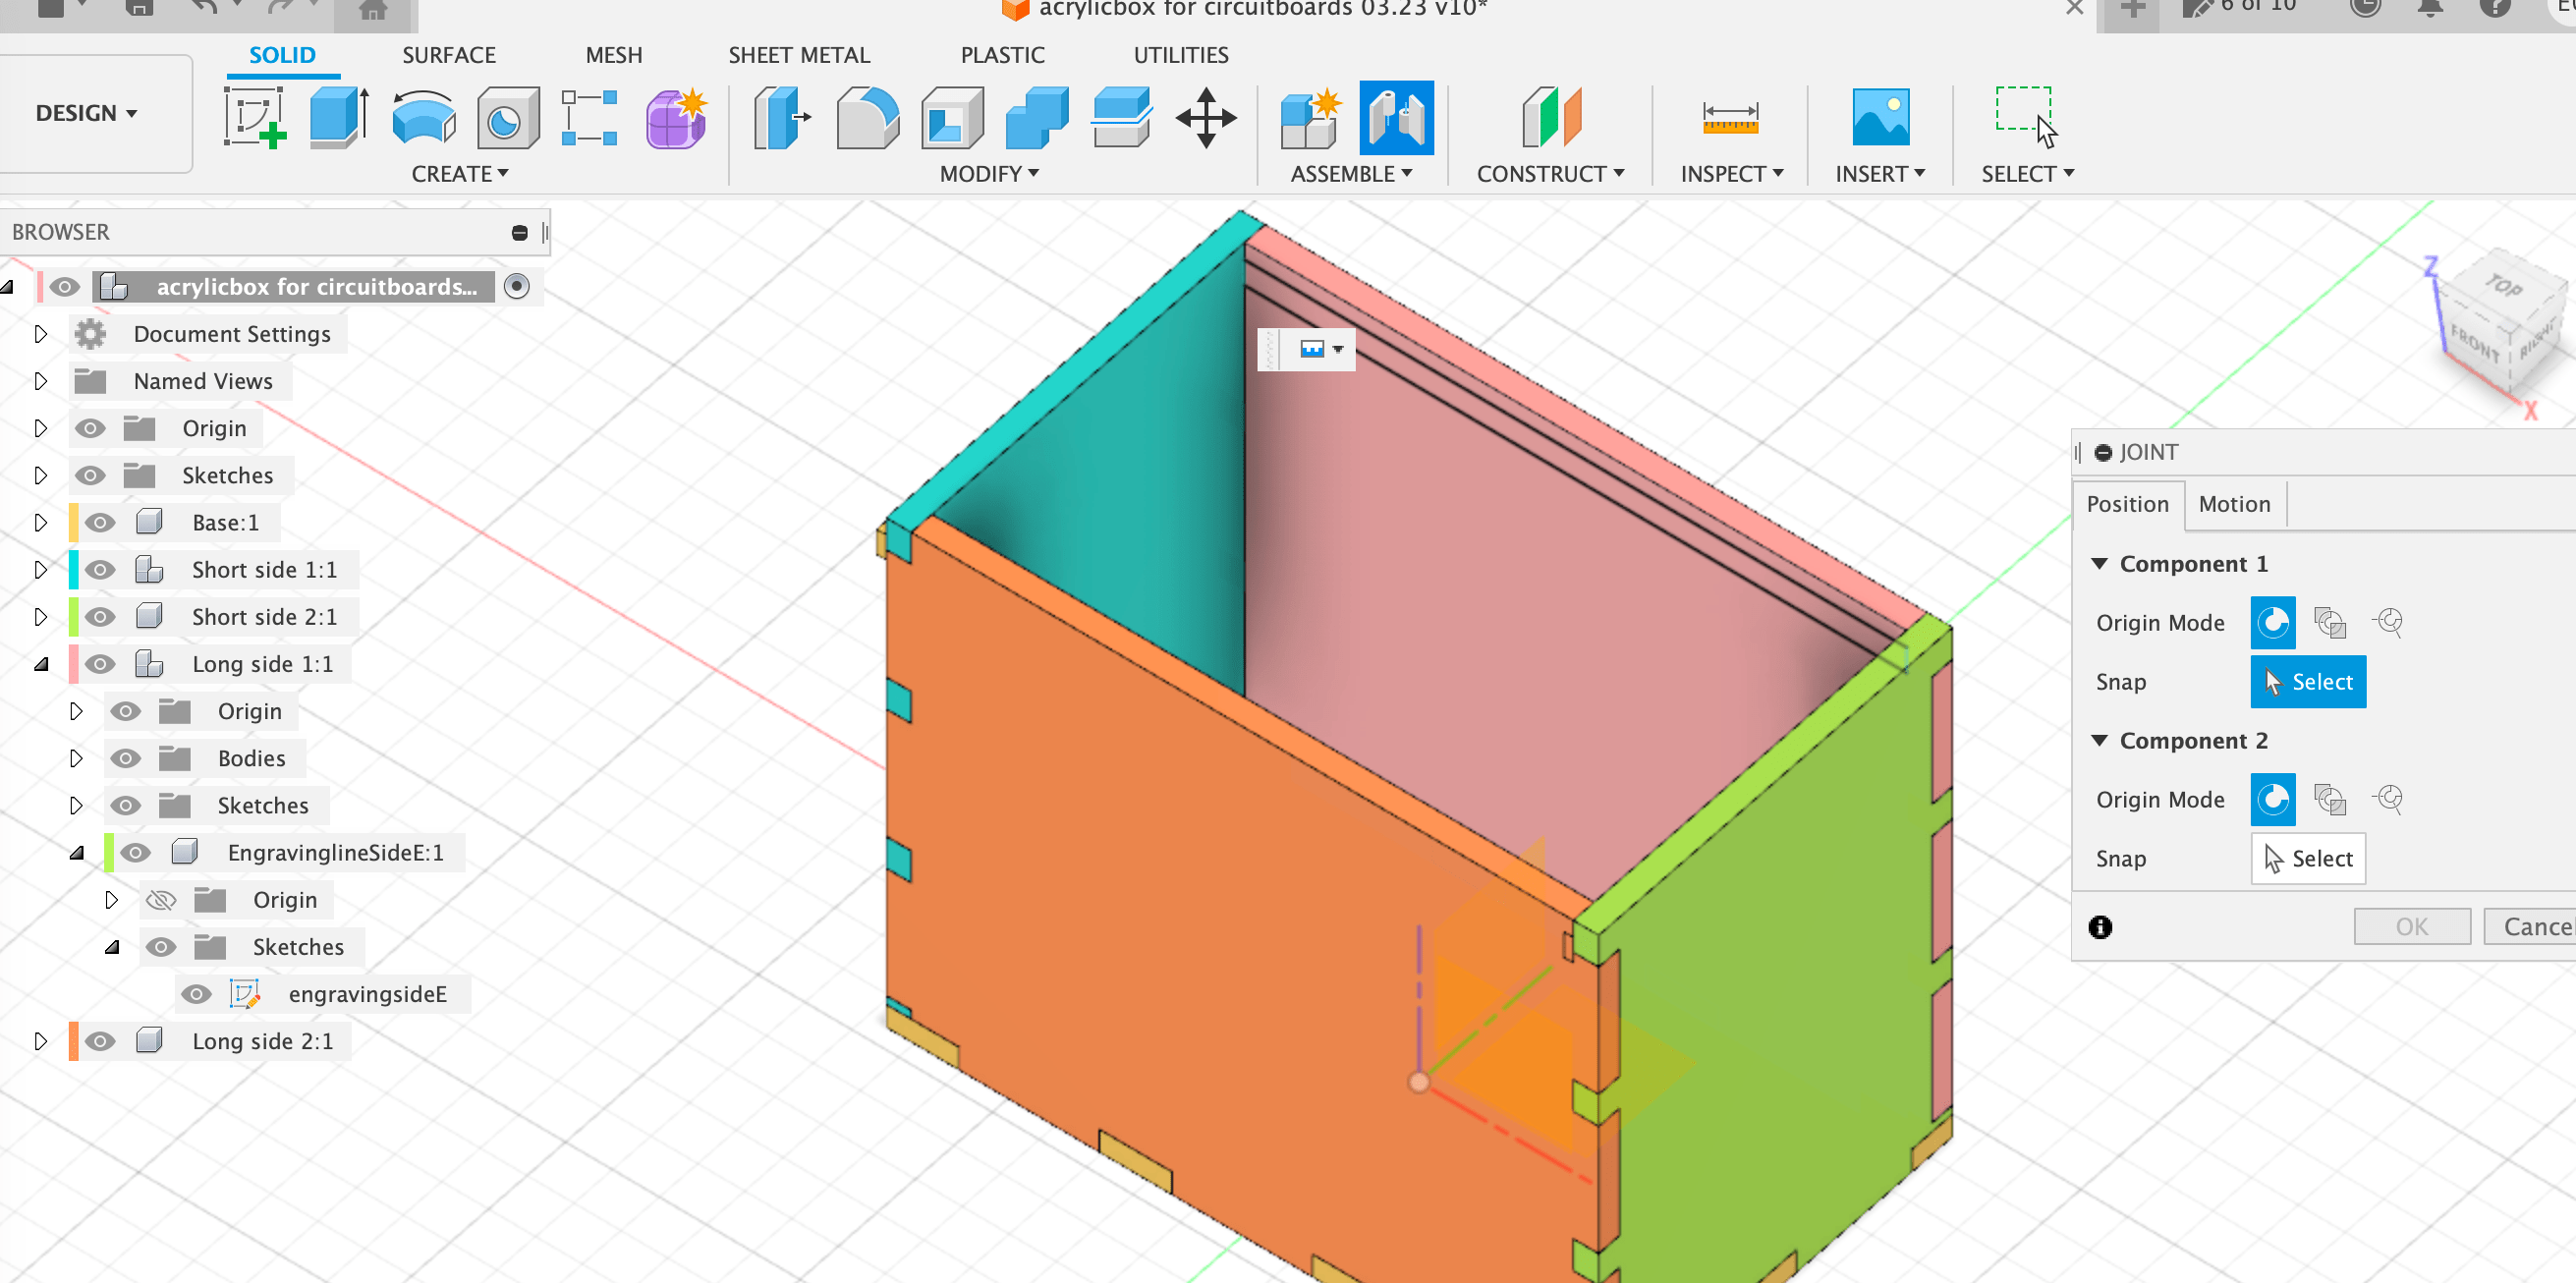Image resolution: width=2576 pixels, height=1283 pixels.
Task: Toggle the root component activate radio button
Action: pos(517,286)
